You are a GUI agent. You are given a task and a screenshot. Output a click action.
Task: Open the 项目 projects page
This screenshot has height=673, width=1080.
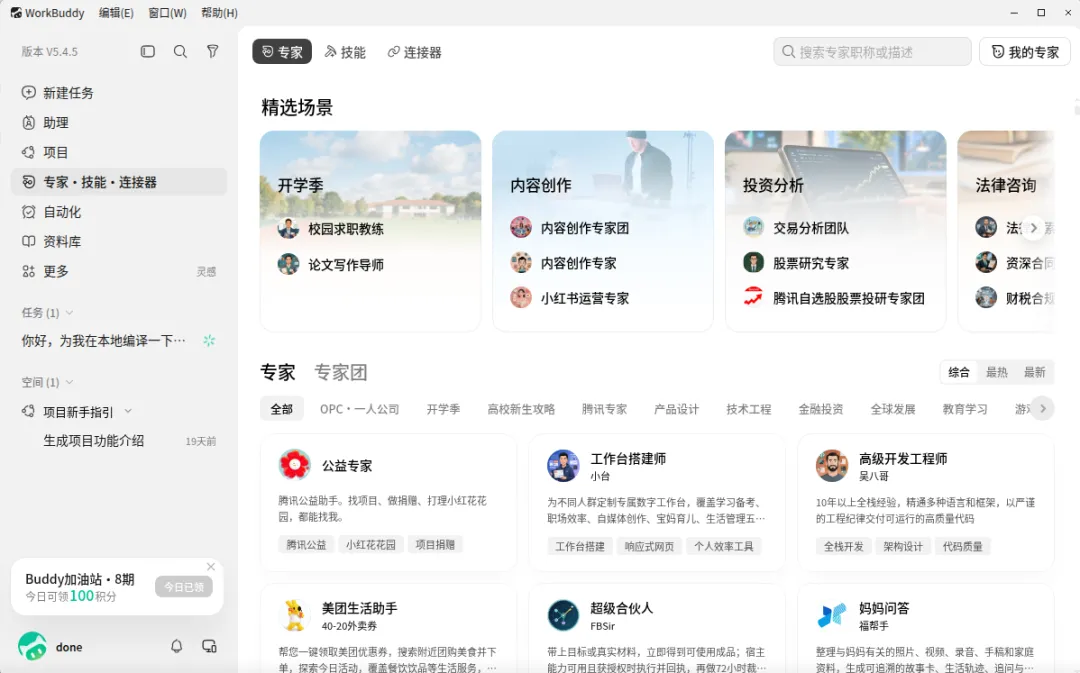point(118,152)
